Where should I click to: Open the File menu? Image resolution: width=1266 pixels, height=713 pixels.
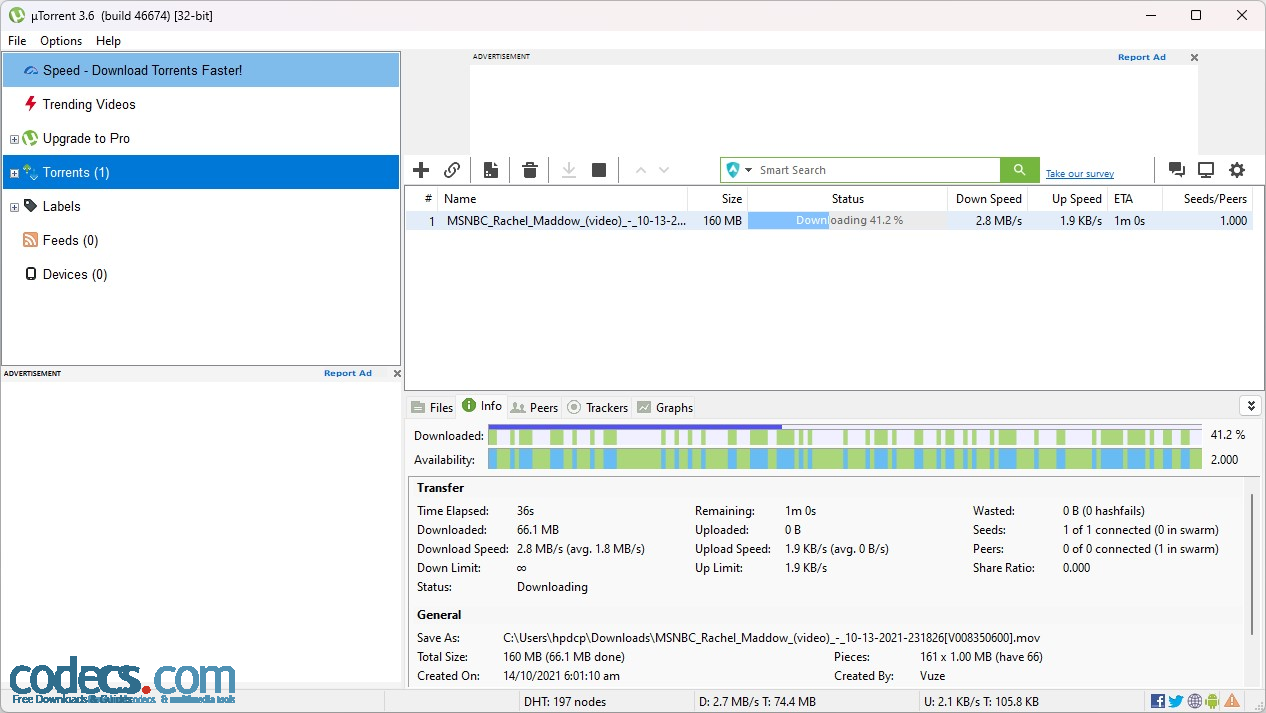[17, 41]
